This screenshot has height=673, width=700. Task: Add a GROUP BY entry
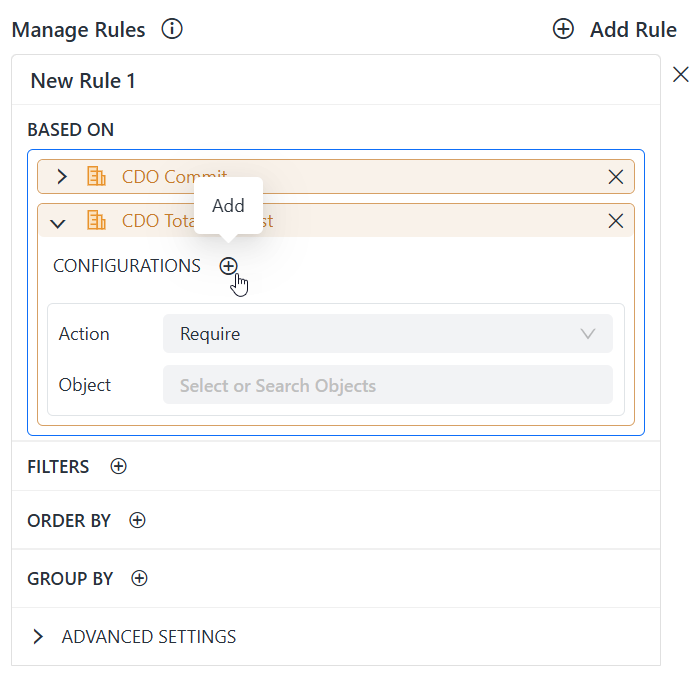[140, 579]
